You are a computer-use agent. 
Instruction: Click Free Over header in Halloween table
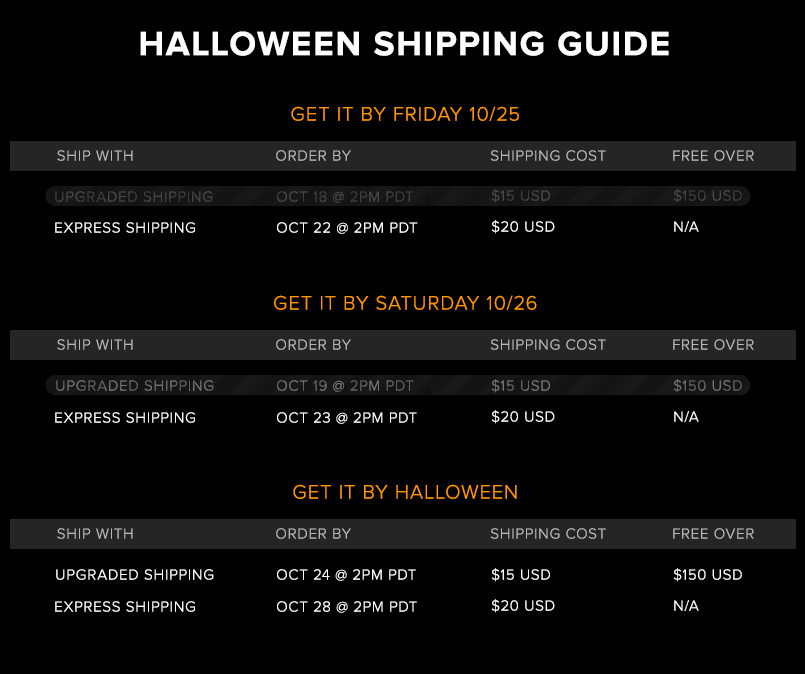pyautogui.click(x=713, y=533)
